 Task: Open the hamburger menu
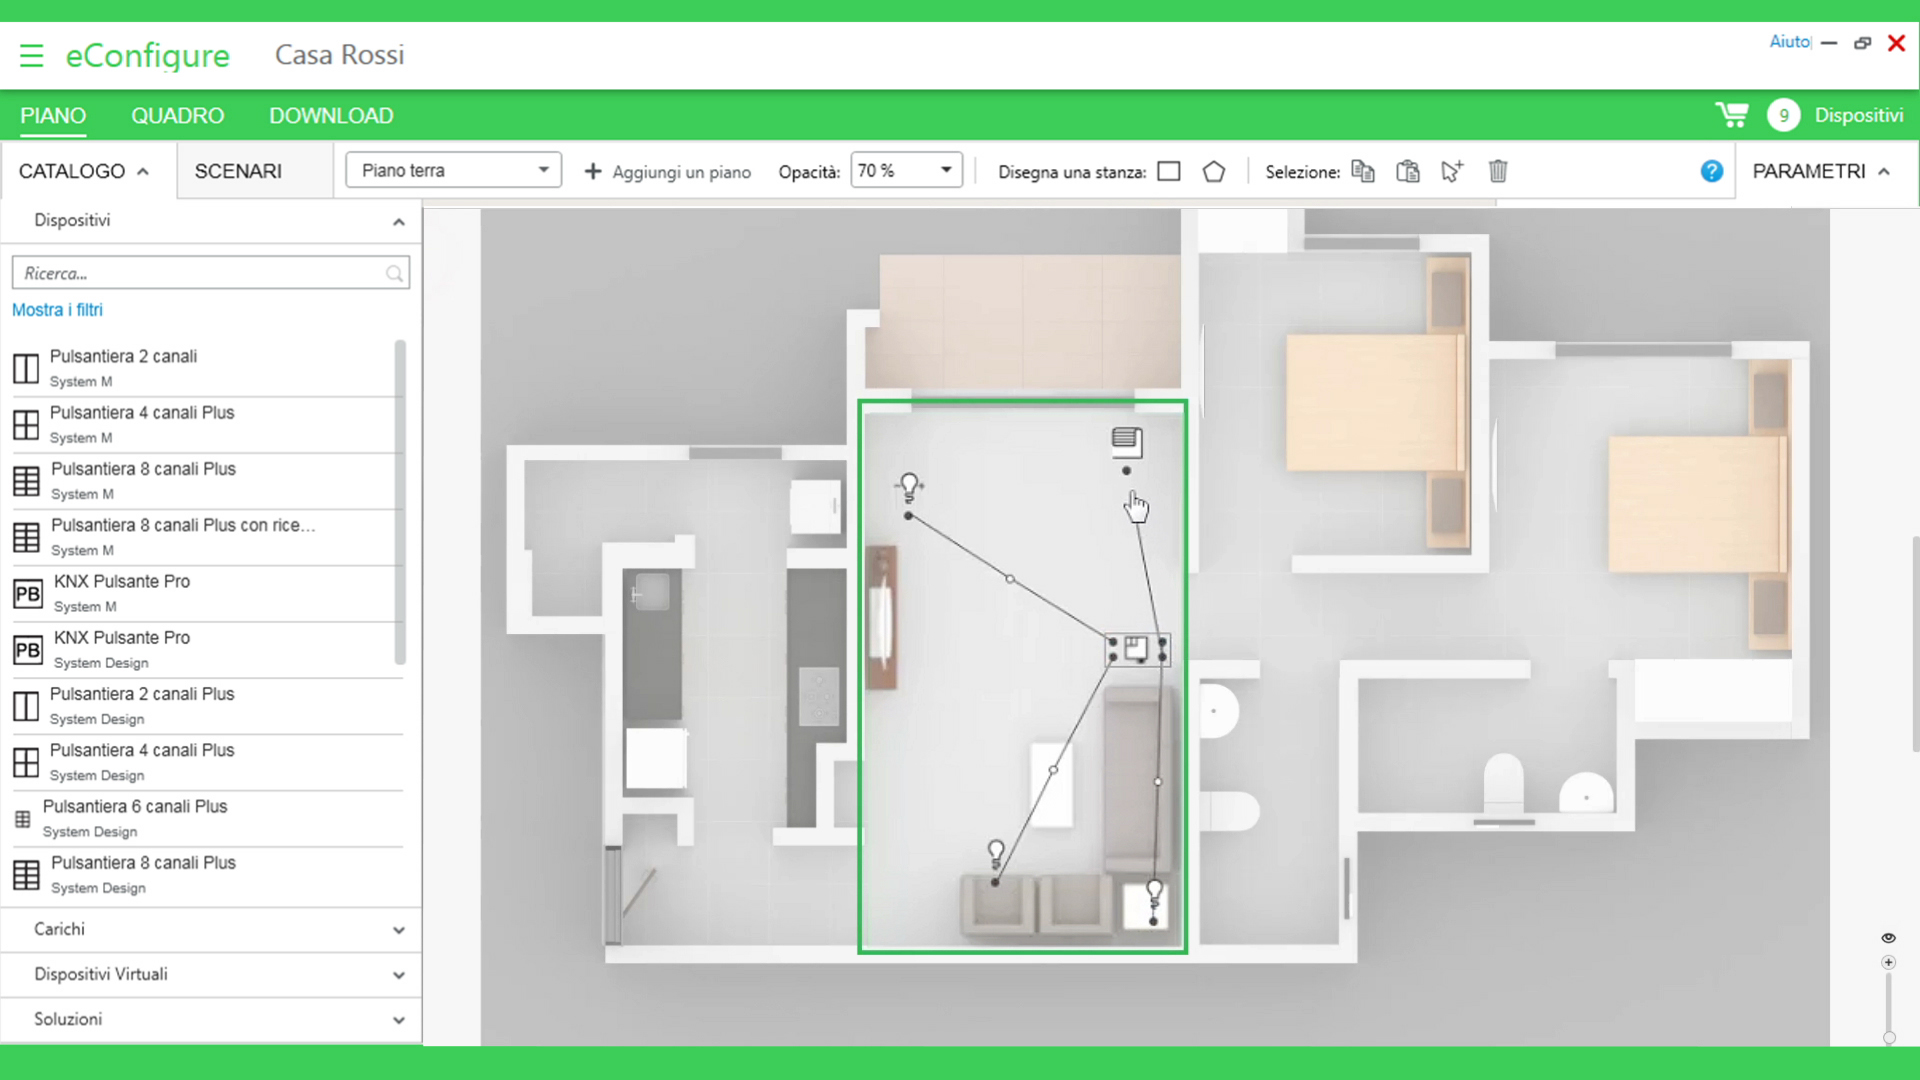[31, 55]
